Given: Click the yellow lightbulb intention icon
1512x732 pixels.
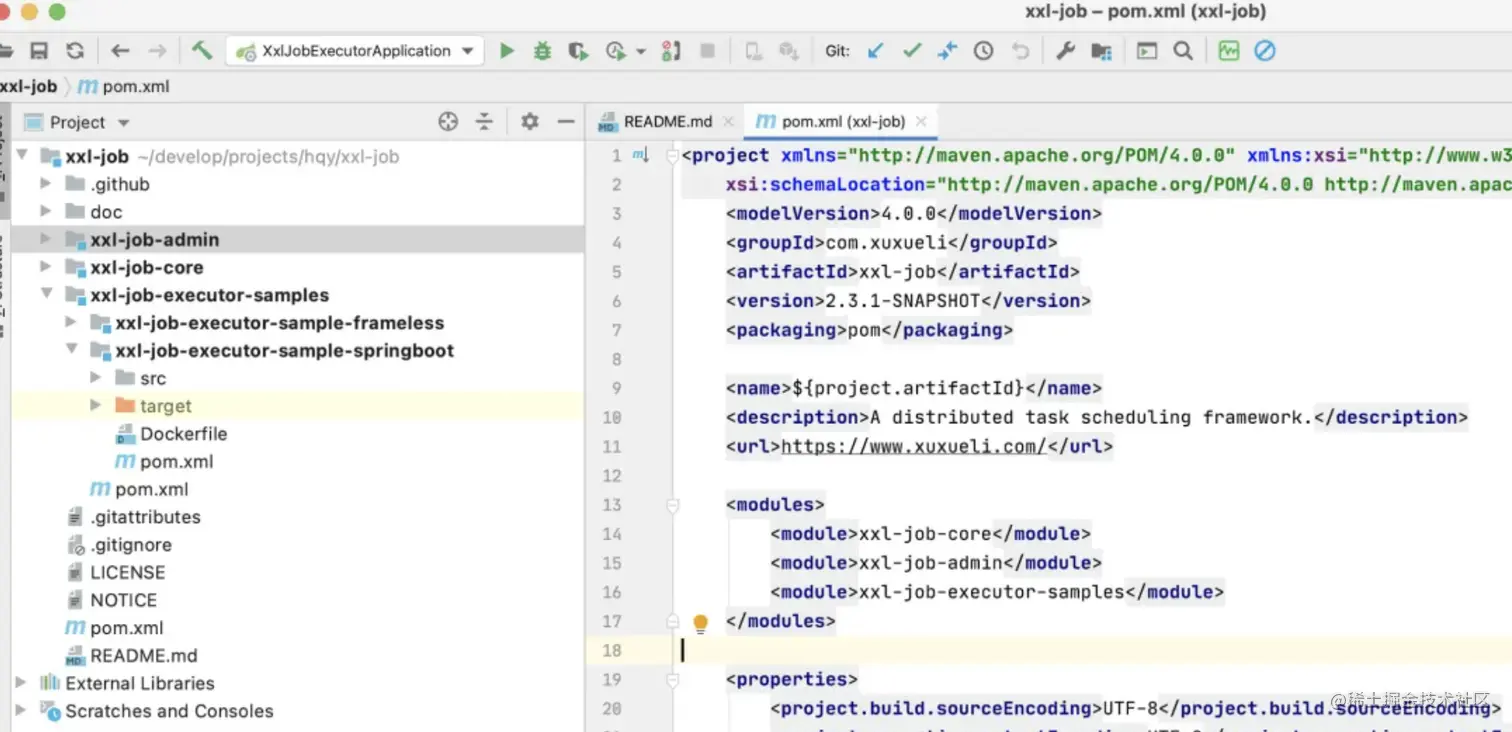Looking at the screenshot, I should tap(700, 623).
